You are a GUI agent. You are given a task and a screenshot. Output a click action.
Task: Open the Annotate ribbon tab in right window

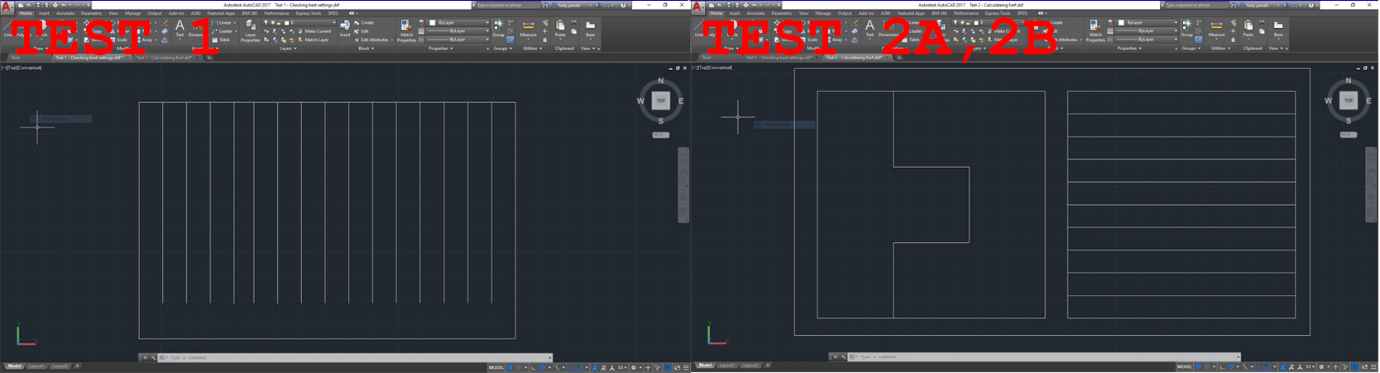coord(755,13)
